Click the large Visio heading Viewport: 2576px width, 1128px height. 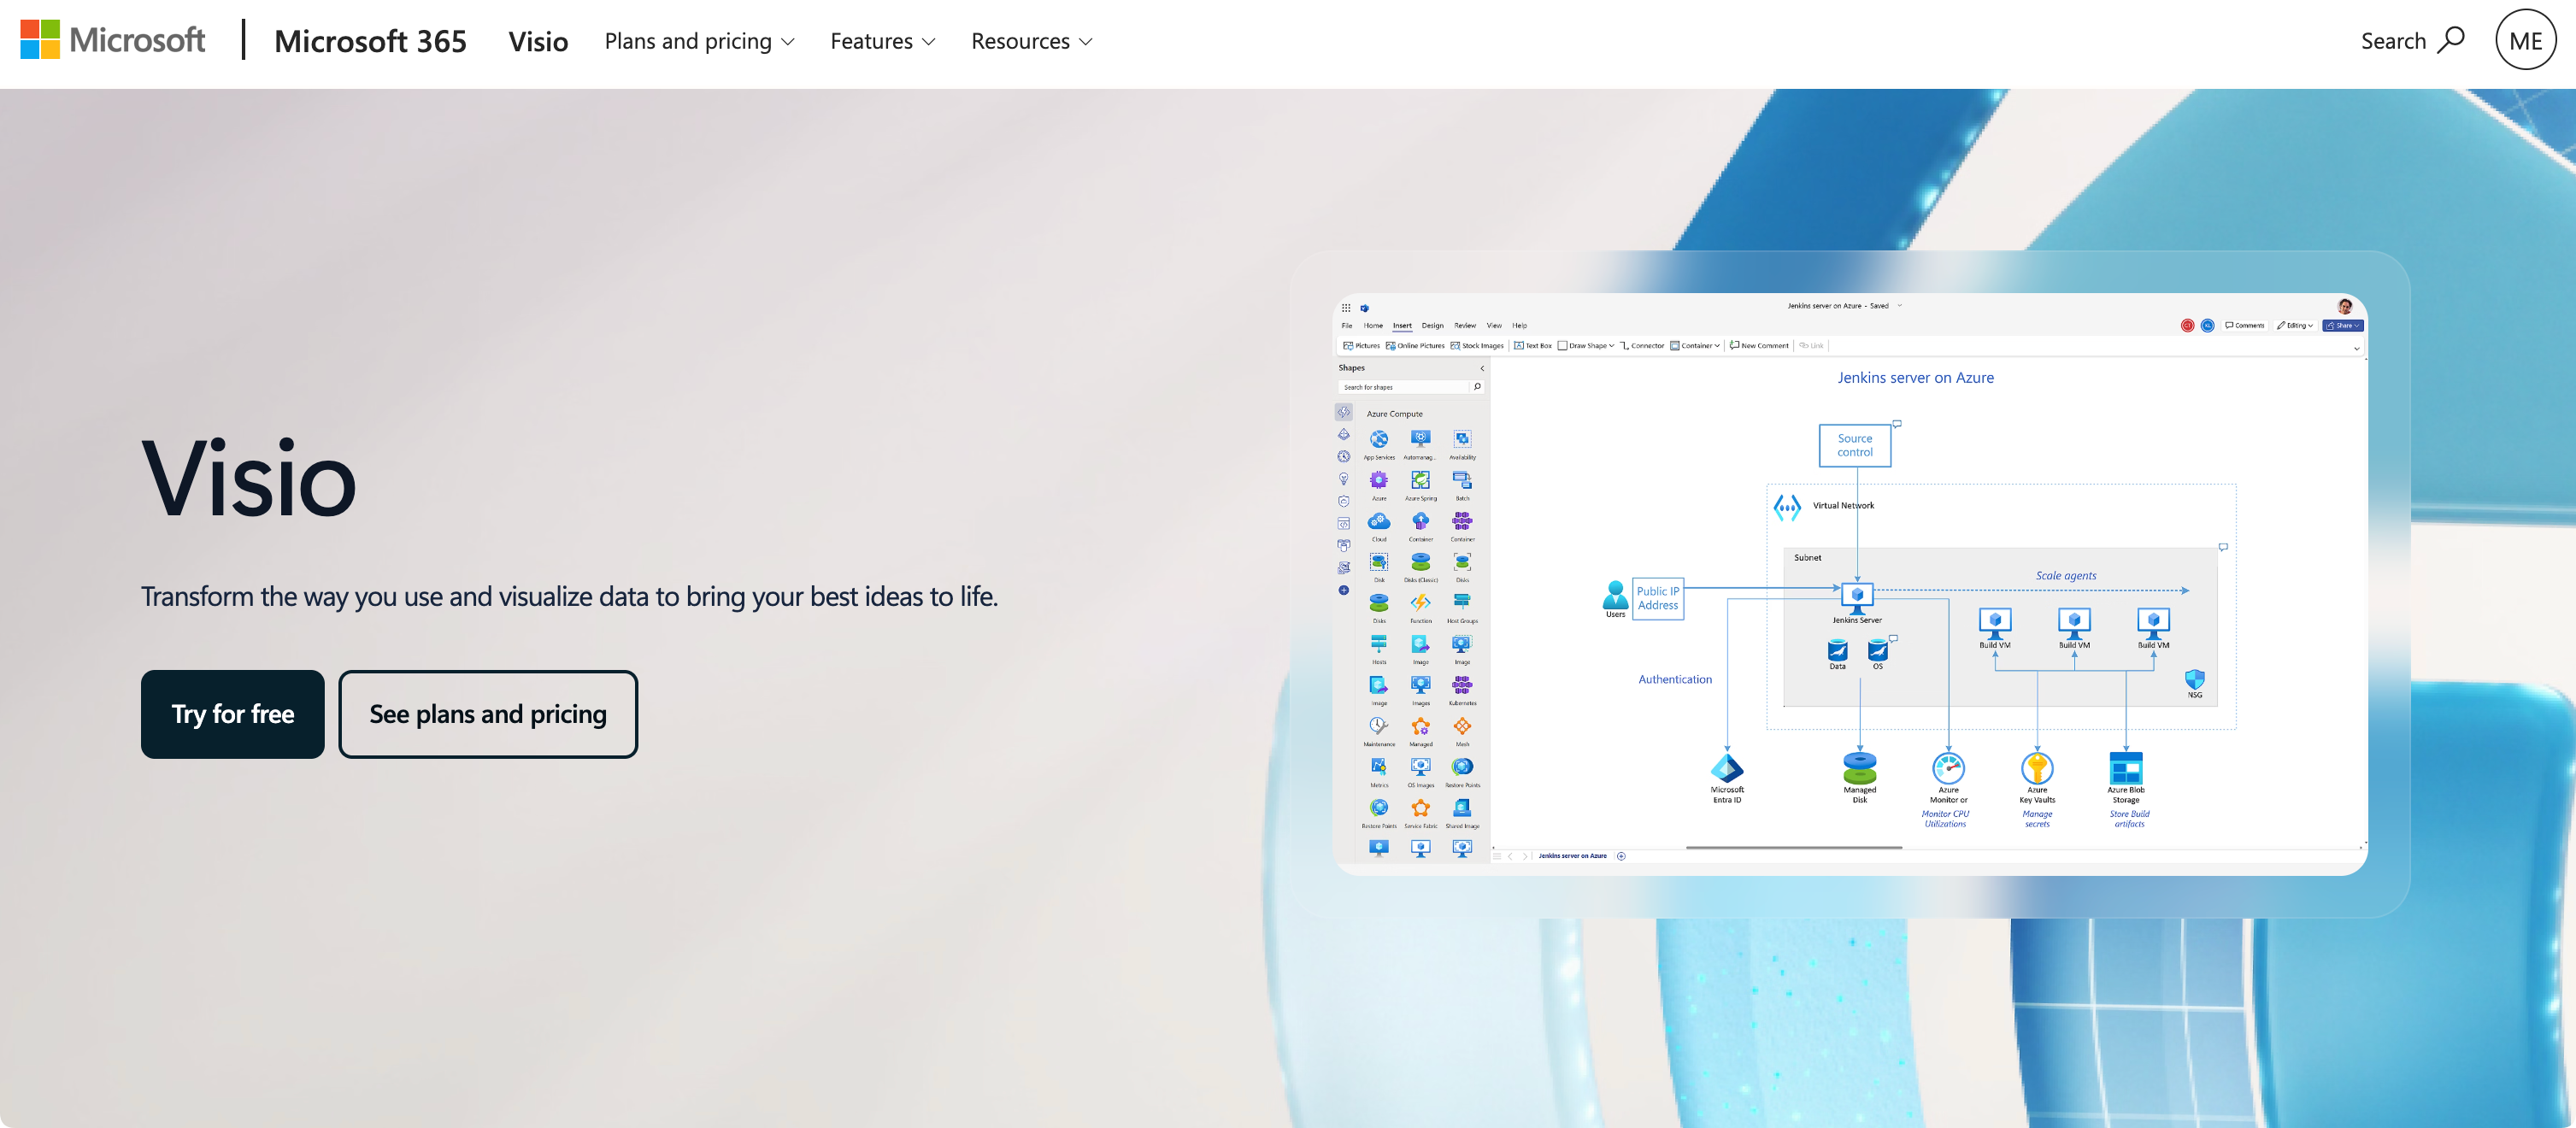249,479
